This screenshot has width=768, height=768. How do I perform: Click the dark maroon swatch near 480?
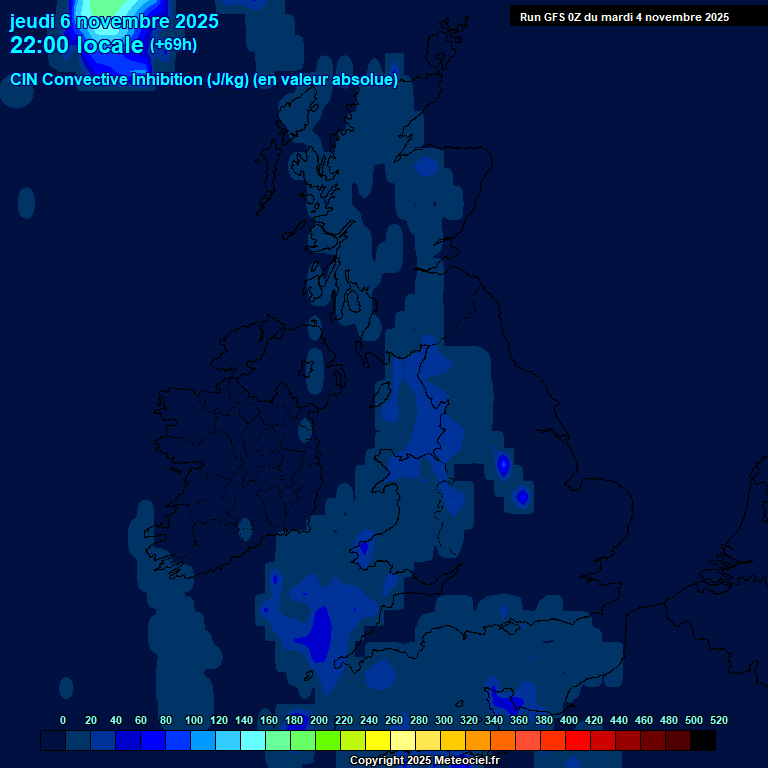click(678, 741)
